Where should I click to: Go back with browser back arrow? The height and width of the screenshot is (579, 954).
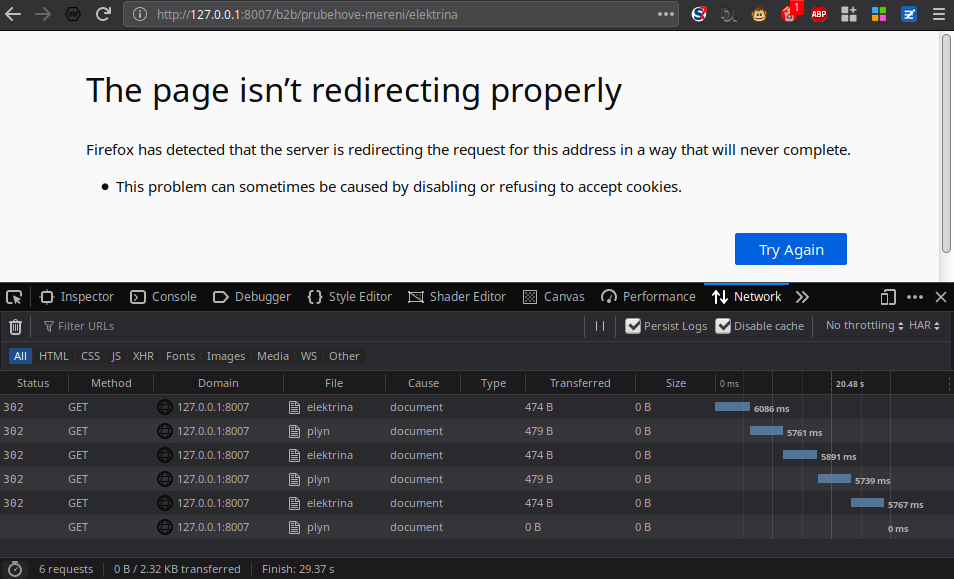tap(13, 14)
